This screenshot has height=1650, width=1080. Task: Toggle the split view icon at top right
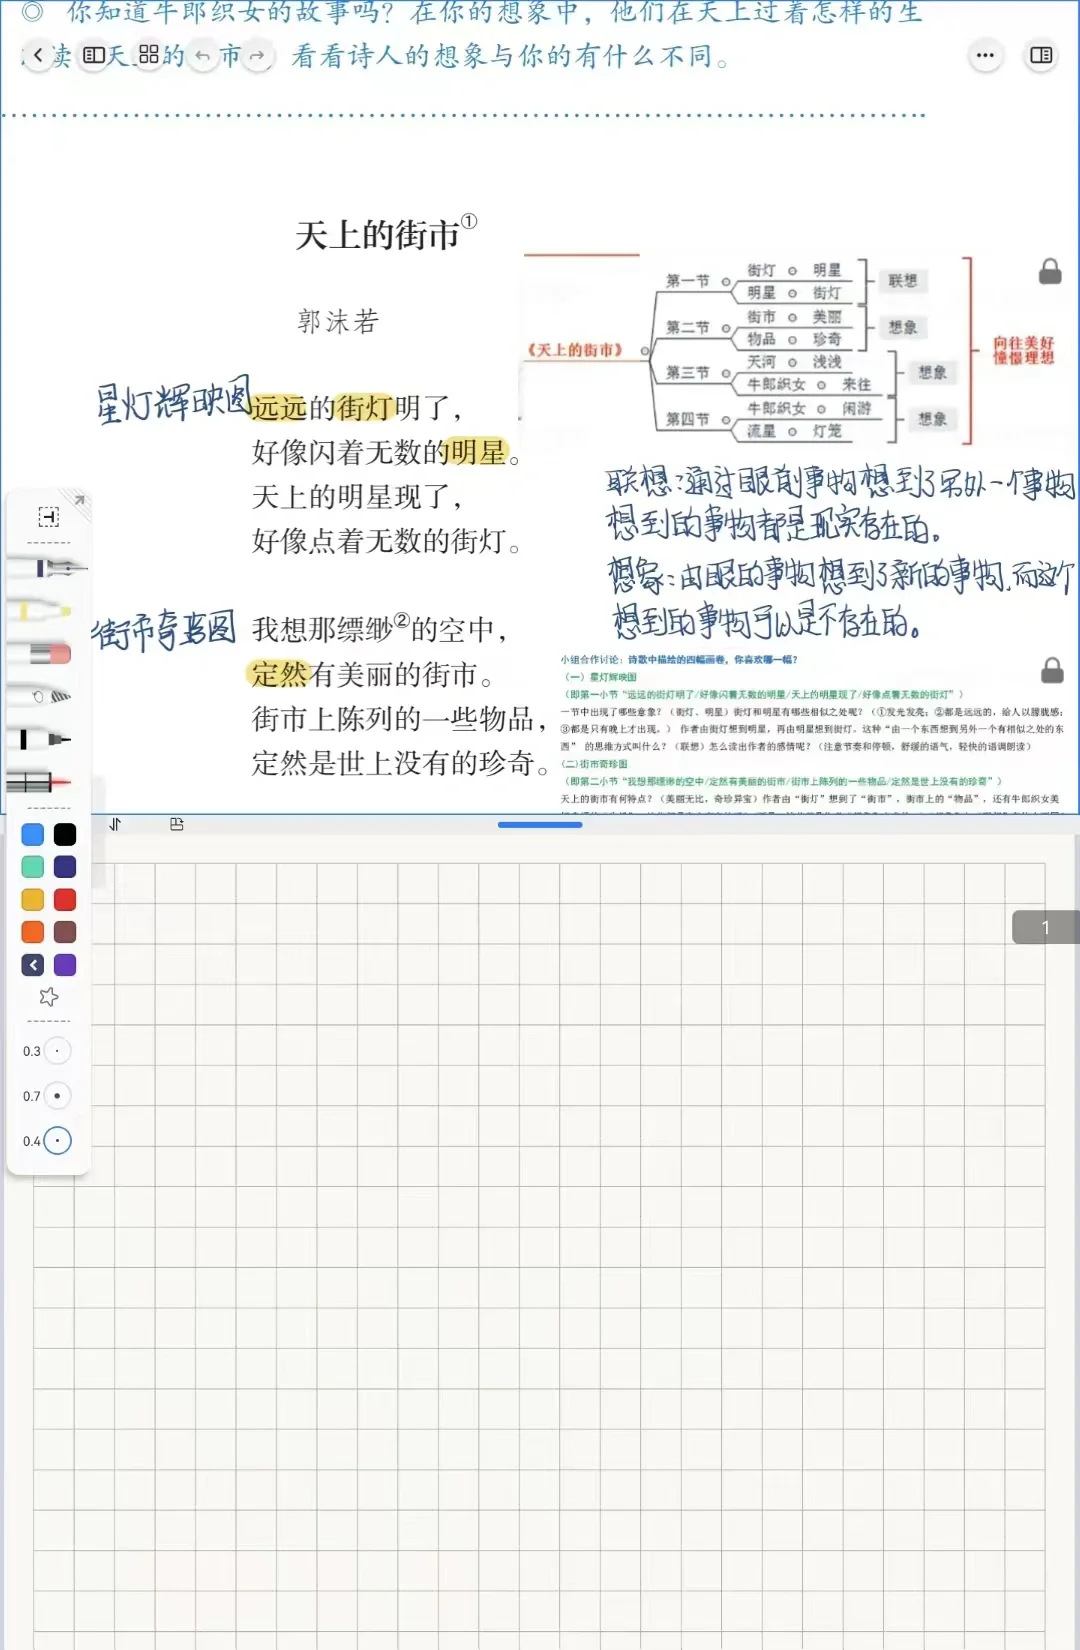click(x=1041, y=55)
